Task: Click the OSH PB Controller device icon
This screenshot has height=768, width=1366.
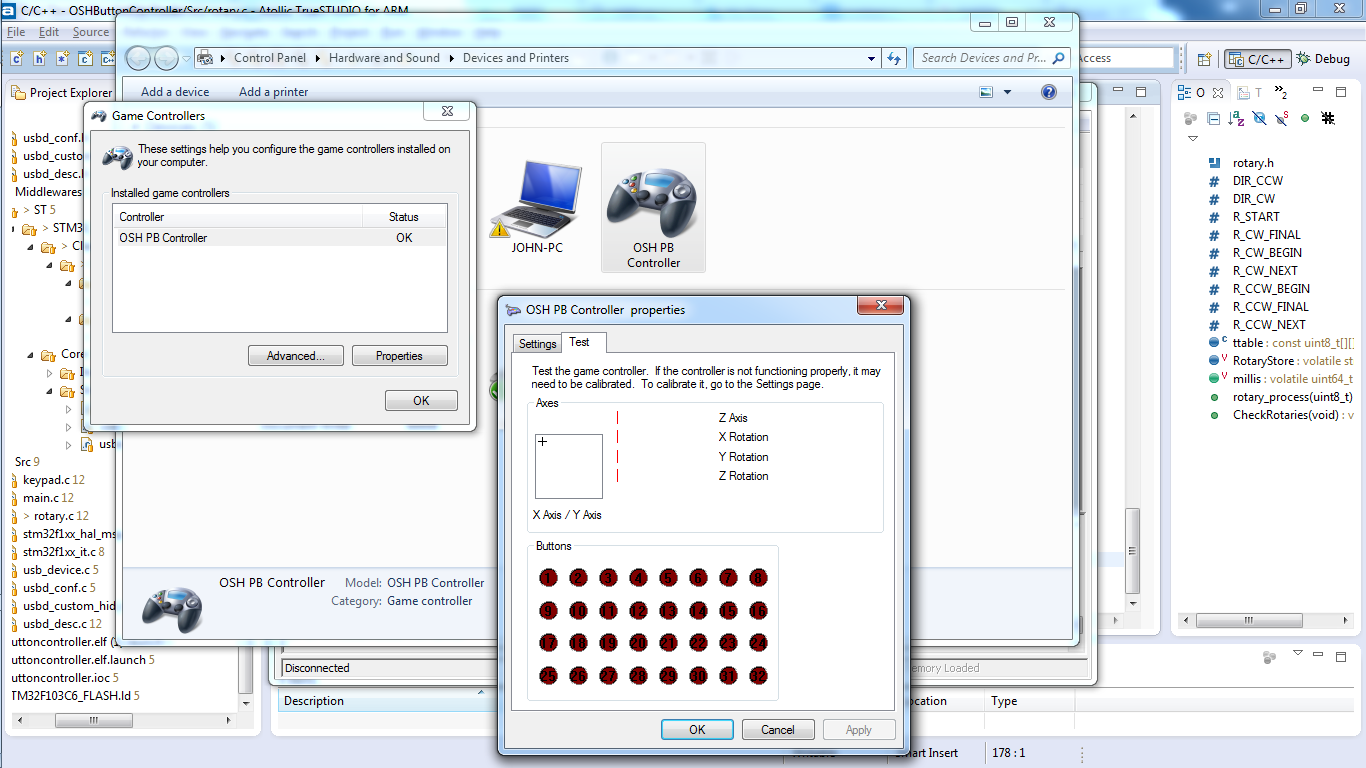Action: point(653,206)
